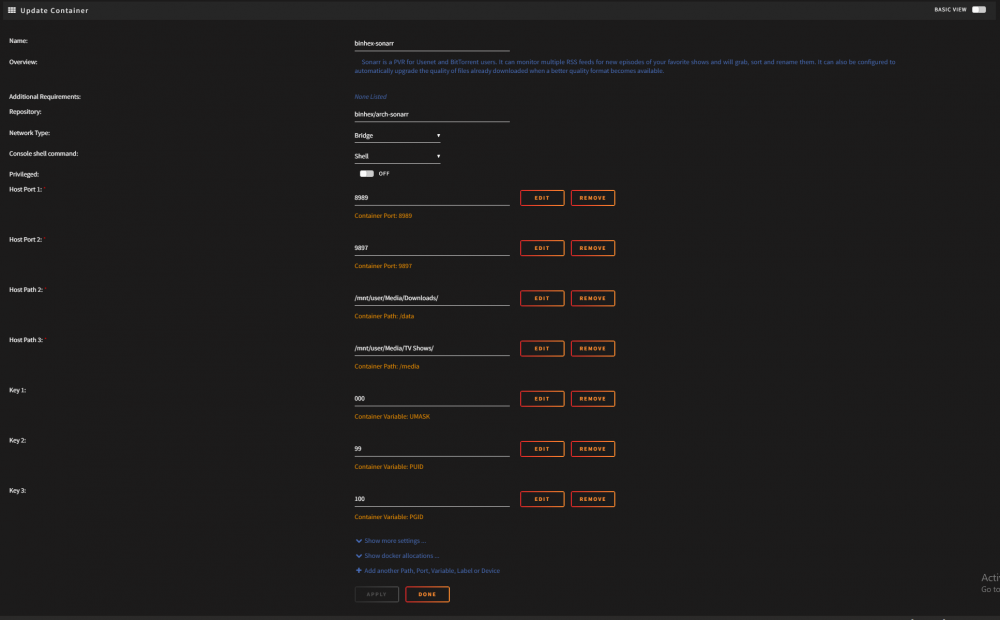Focus the Name field binhex-sonarr
1000x620 pixels.
coord(432,43)
